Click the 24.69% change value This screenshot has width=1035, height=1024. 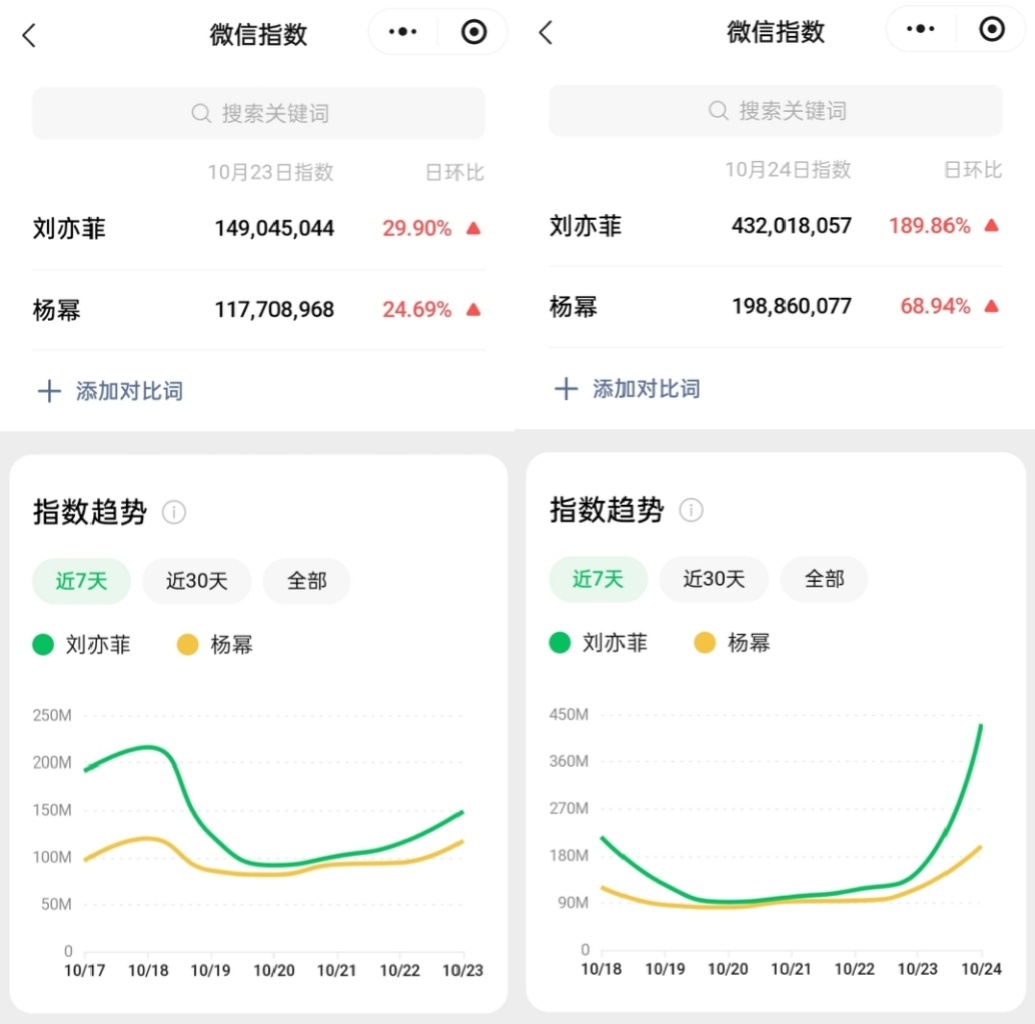tap(417, 310)
